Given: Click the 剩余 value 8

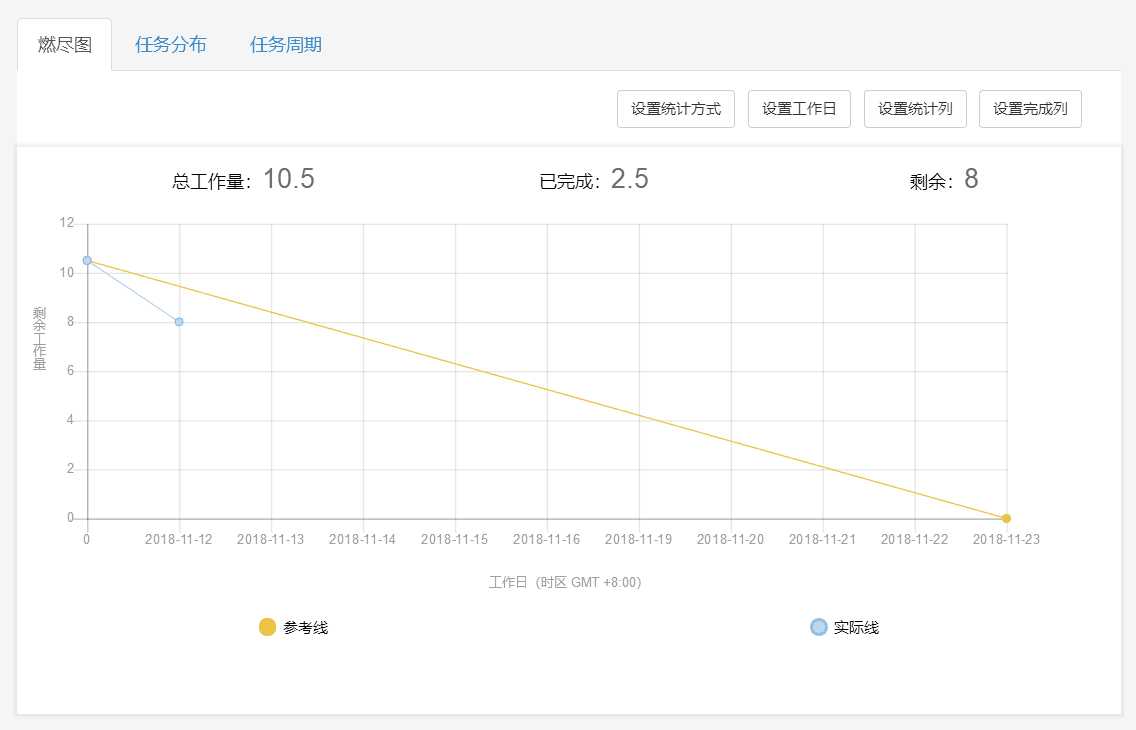Looking at the screenshot, I should tap(971, 179).
